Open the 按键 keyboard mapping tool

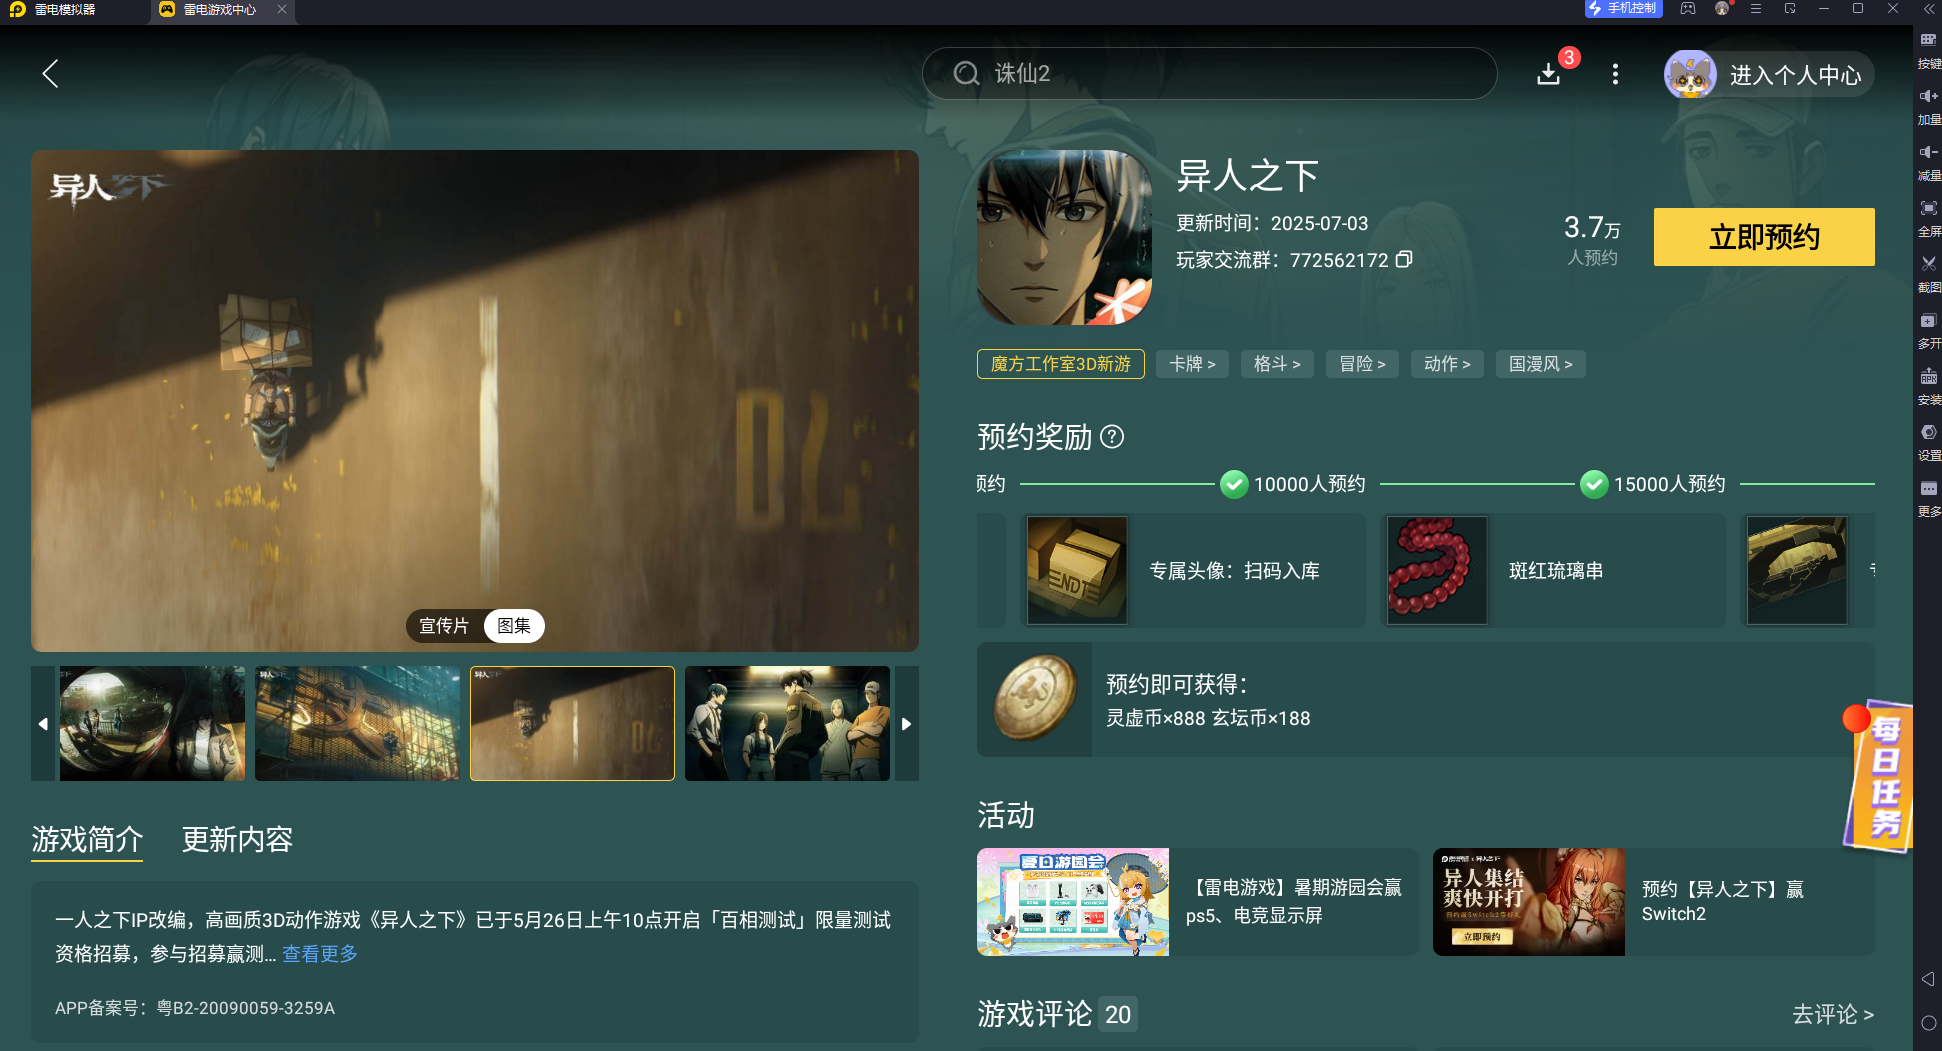(1929, 48)
